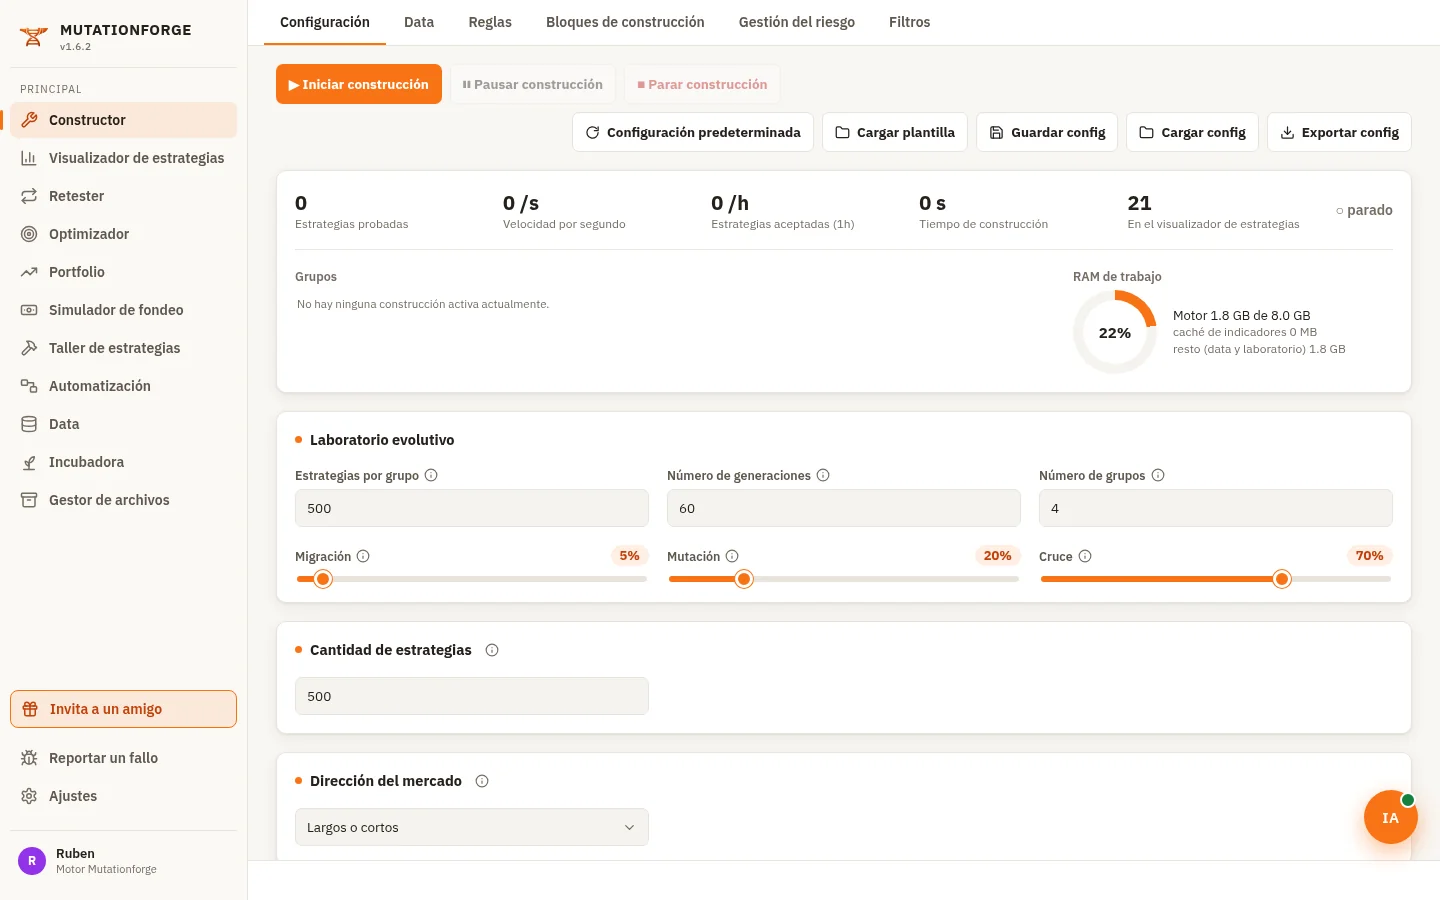
Task: Open the Portfolio section
Action: tap(123, 272)
